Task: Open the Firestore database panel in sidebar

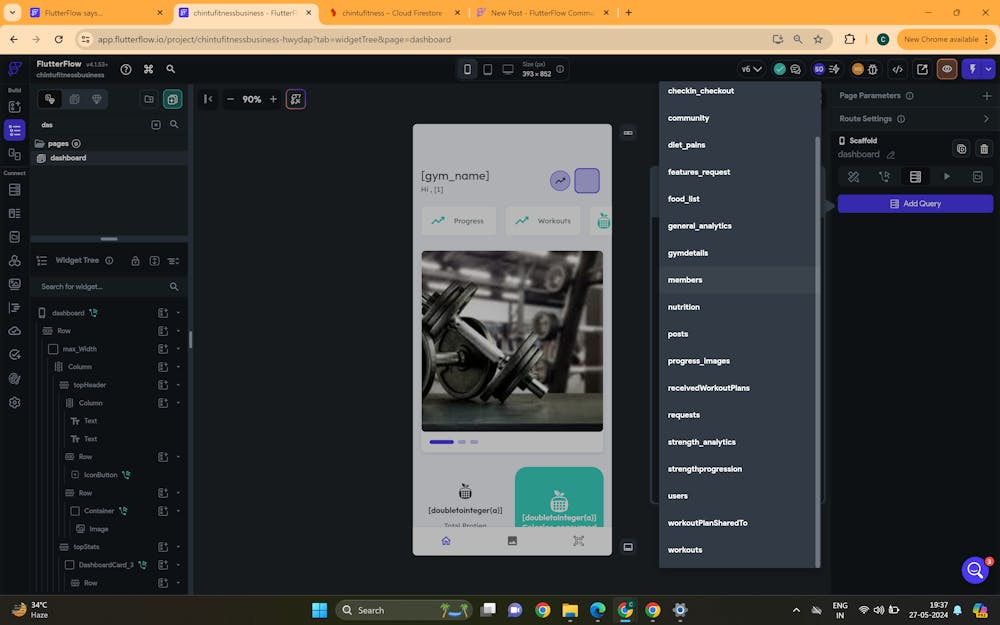Action: tap(15, 189)
